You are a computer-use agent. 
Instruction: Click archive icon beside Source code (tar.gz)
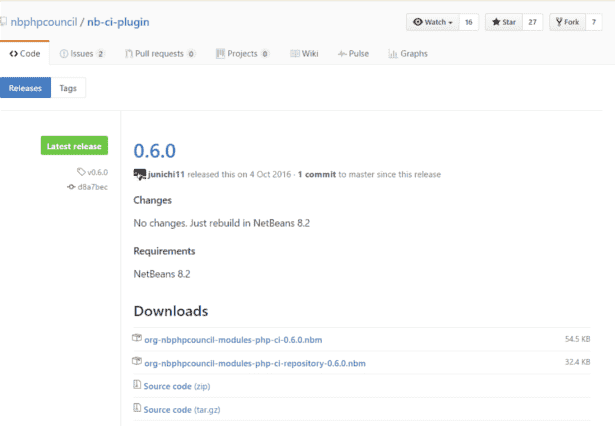[x=137, y=408]
